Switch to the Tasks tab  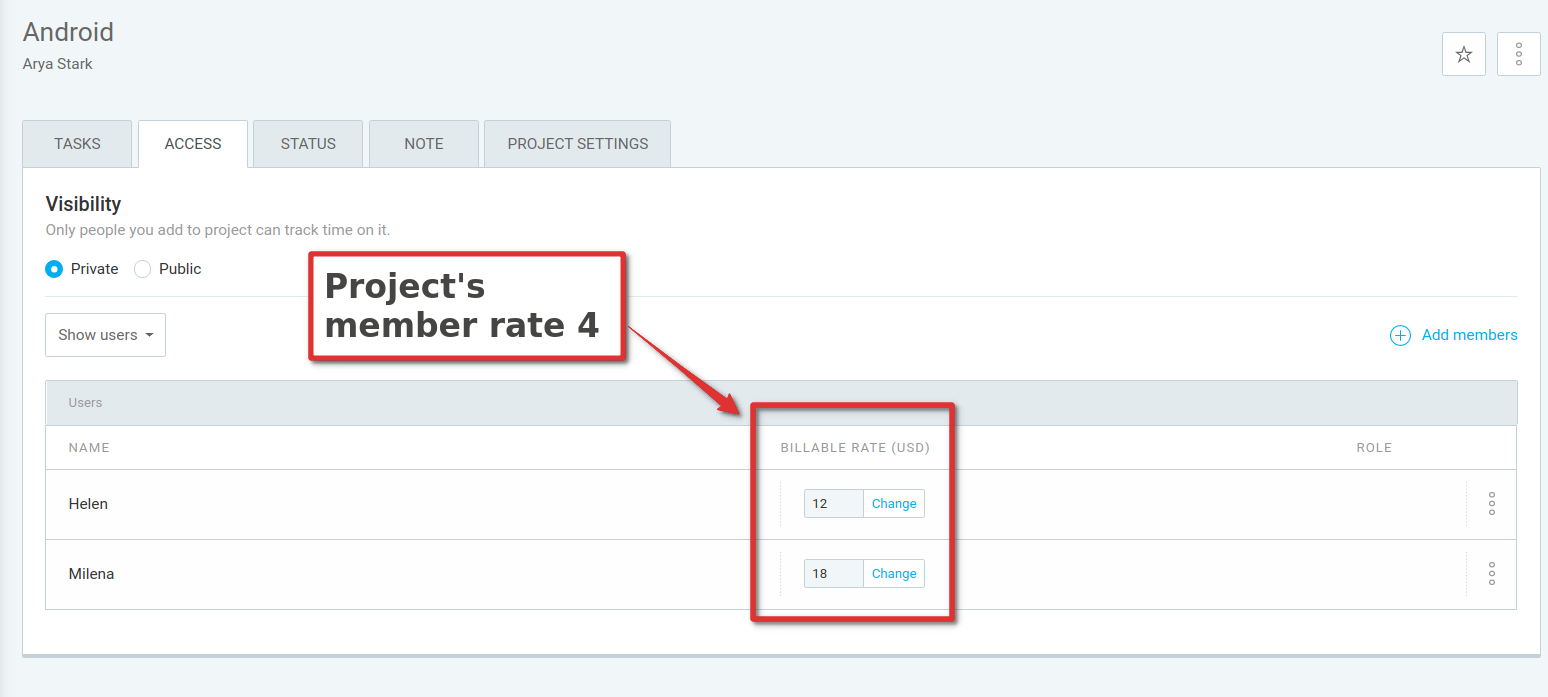pyautogui.click(x=77, y=144)
